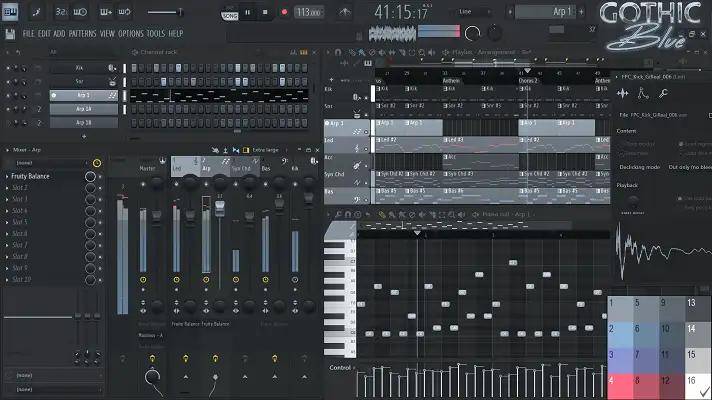Open the PATTERNS menu

click(82, 33)
